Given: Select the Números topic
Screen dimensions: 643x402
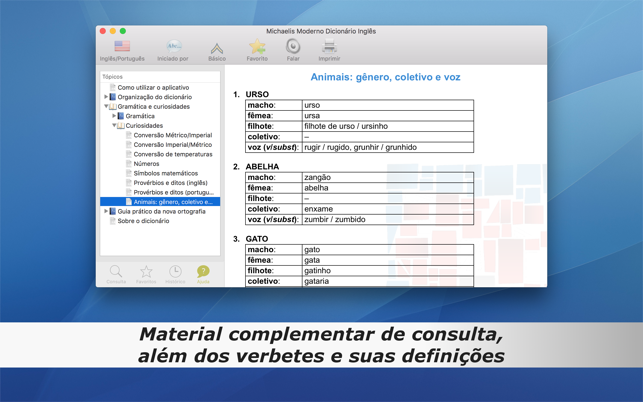Looking at the screenshot, I should [146, 164].
